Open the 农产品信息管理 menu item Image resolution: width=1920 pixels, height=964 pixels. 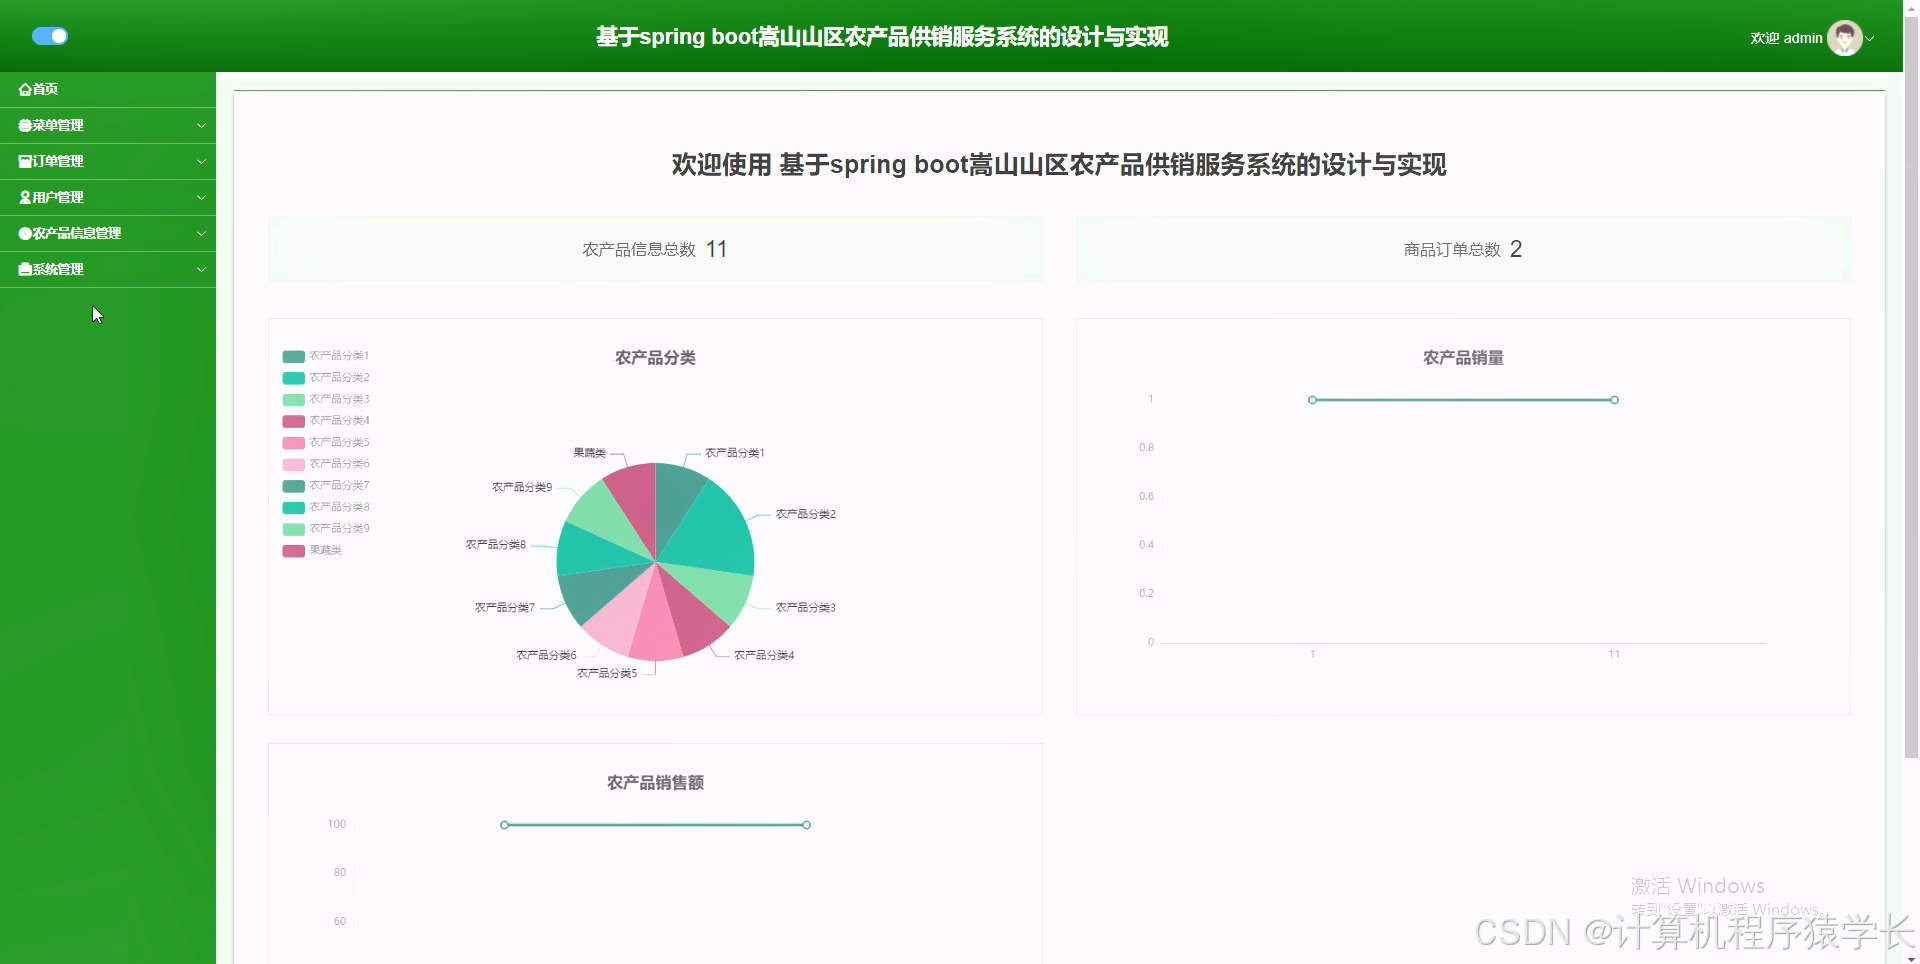pyautogui.click(x=108, y=233)
